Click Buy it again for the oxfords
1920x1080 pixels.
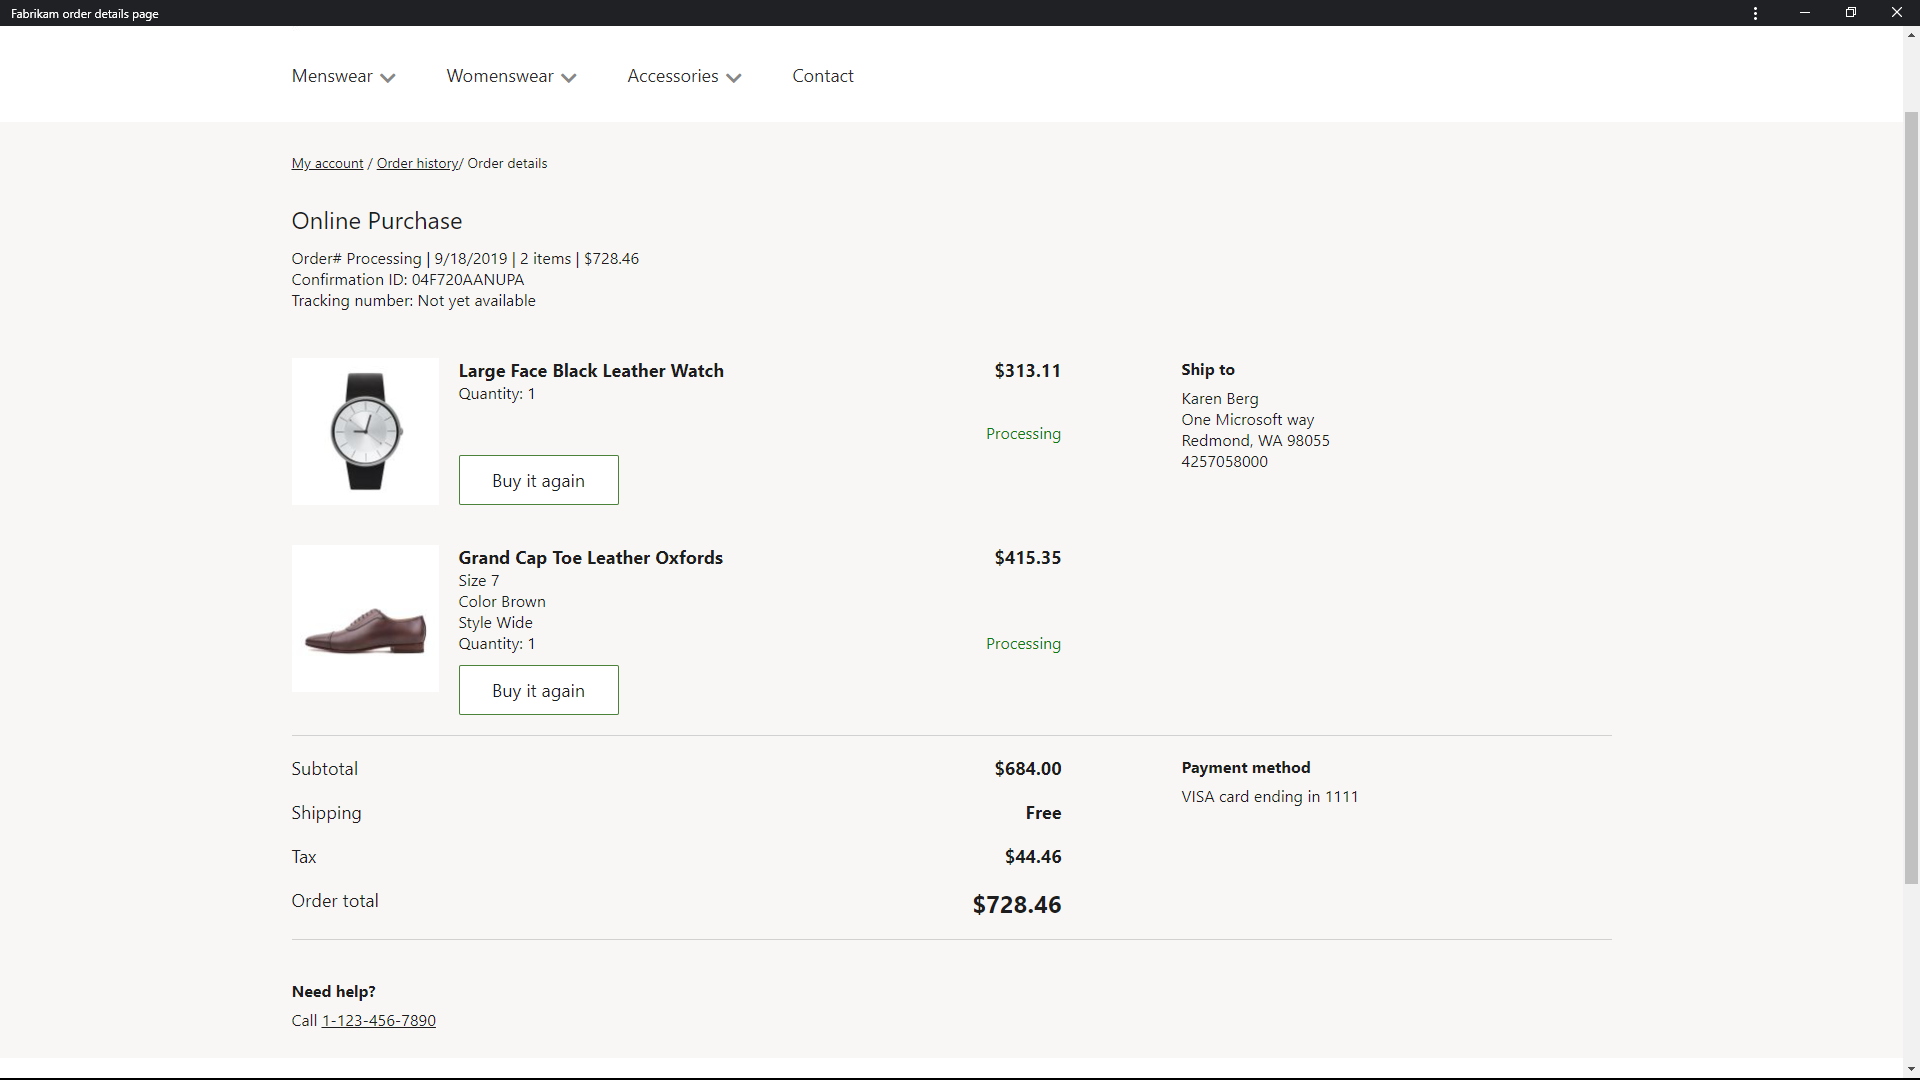click(x=539, y=690)
